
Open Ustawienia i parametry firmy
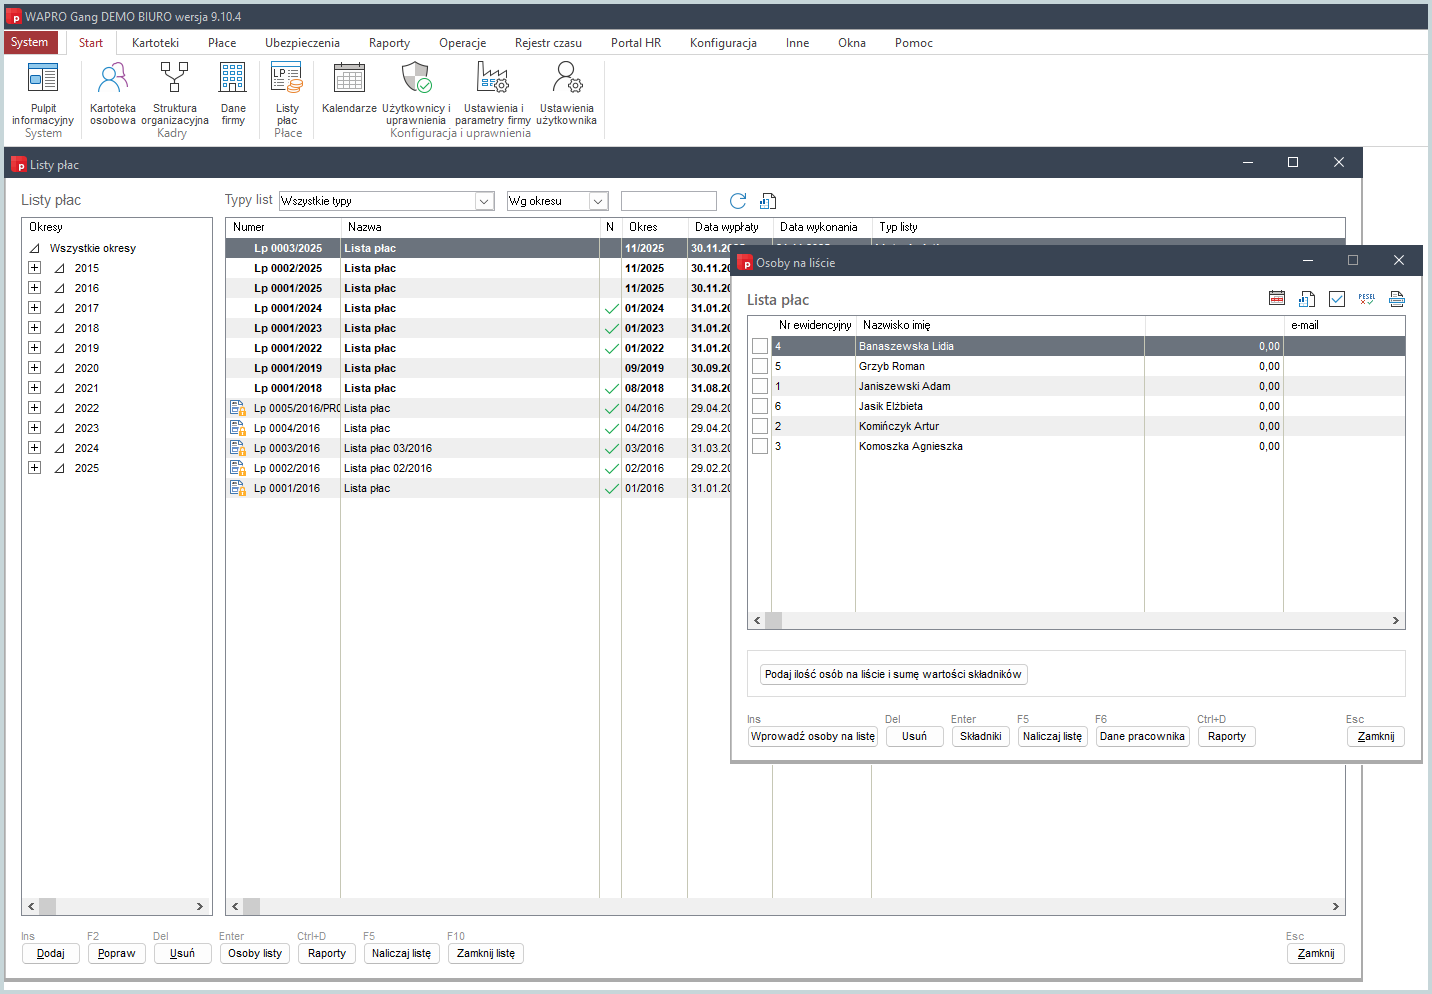point(493,93)
